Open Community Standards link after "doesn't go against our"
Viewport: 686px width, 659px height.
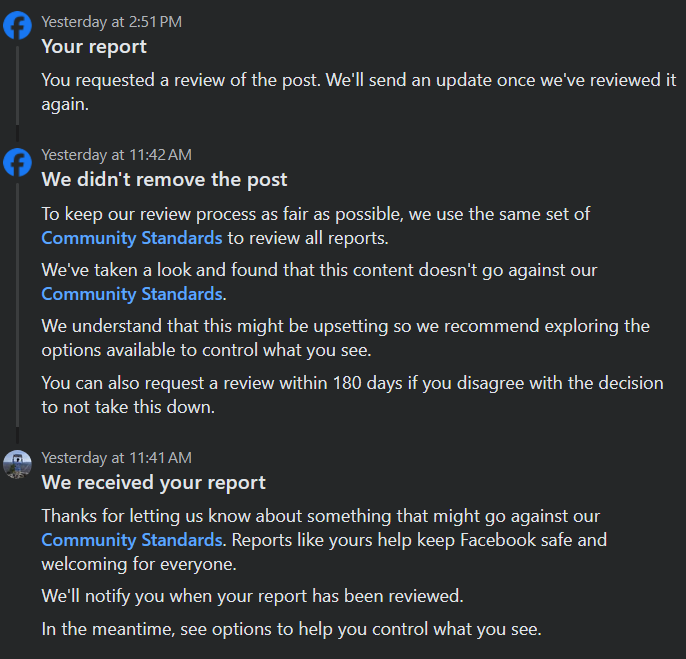click(x=131, y=294)
